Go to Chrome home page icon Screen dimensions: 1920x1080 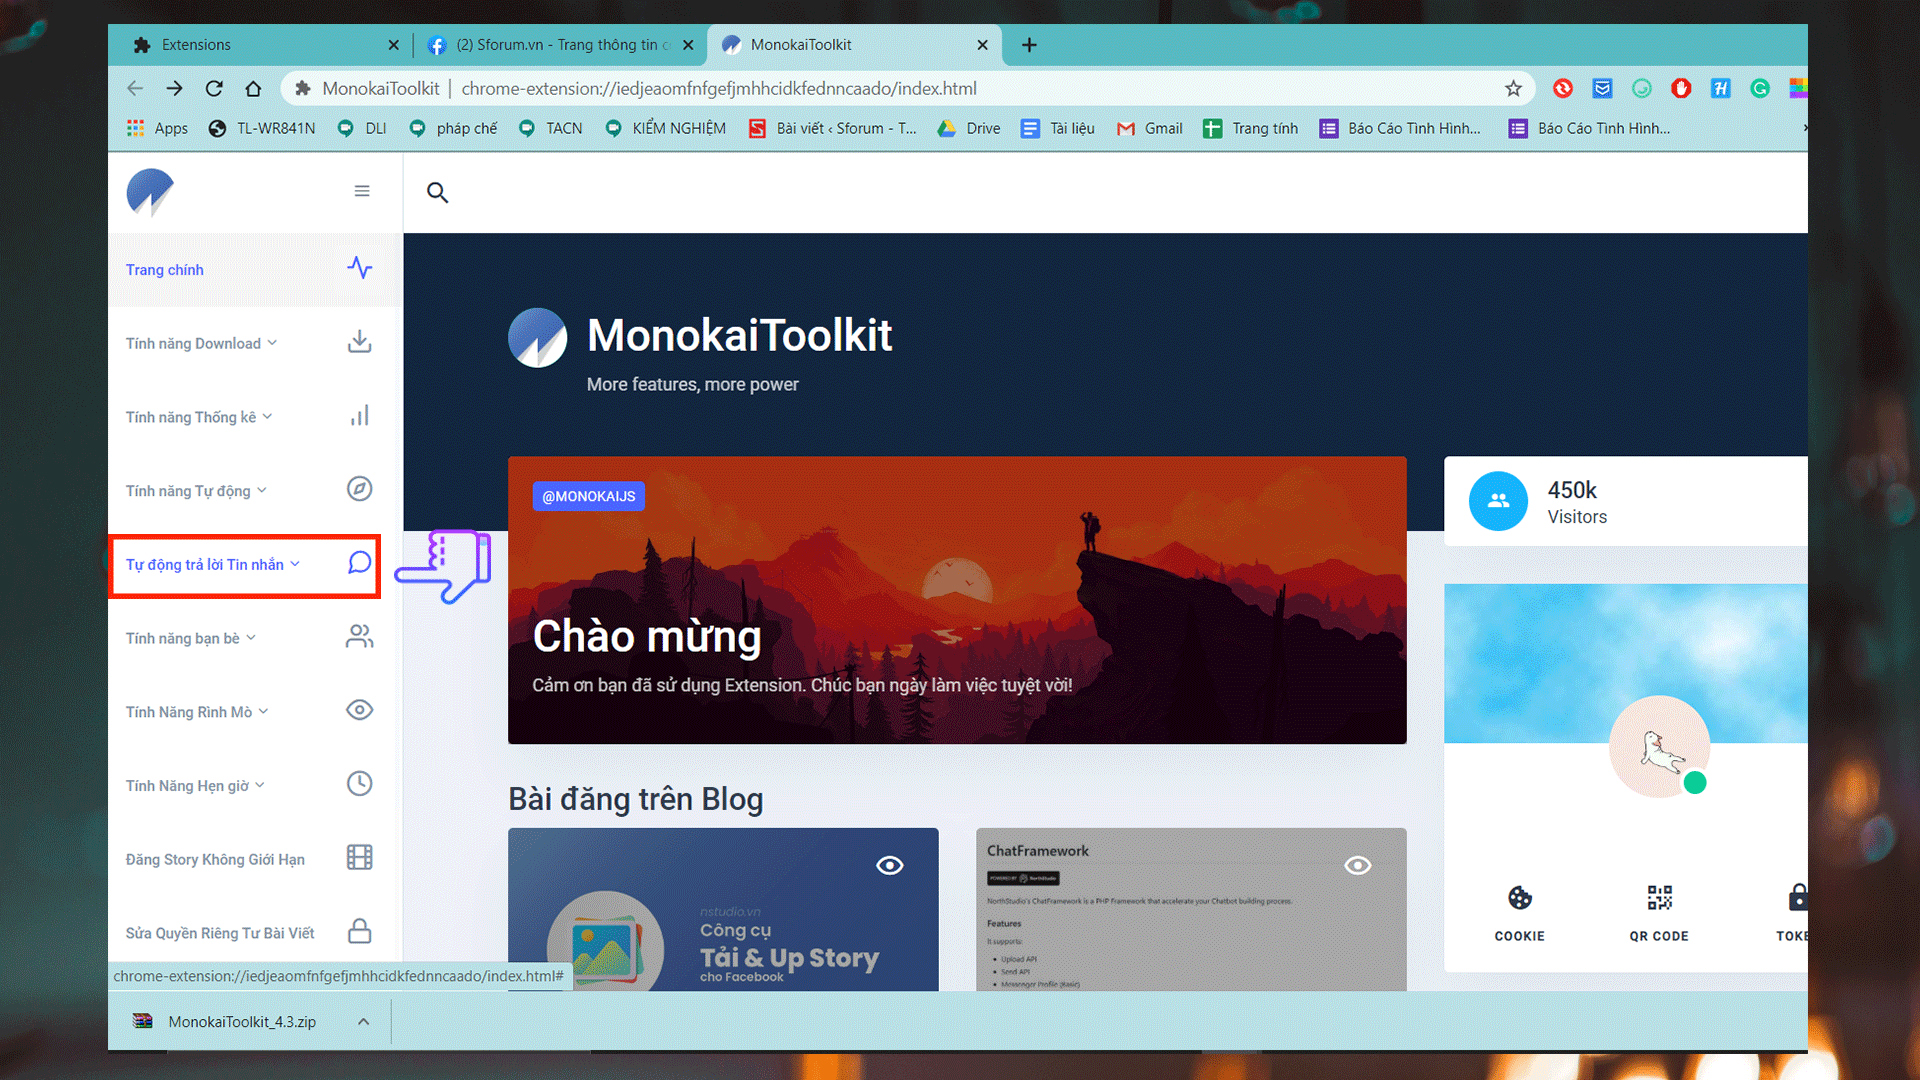tap(253, 89)
